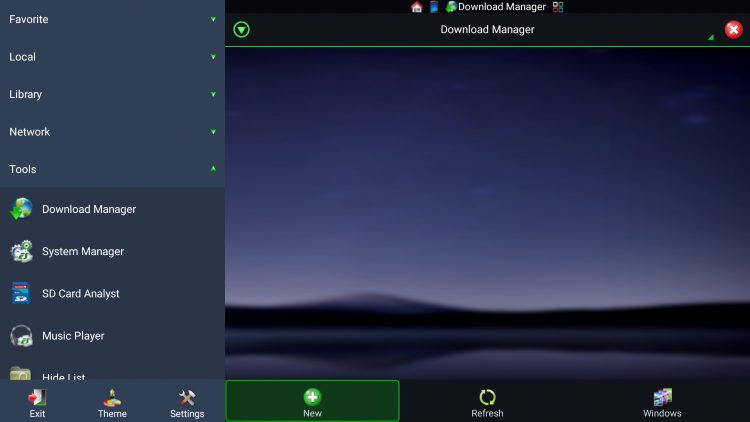The image size is (750, 422).
Task: Expand the Local section
Action: pyautogui.click(x=112, y=57)
